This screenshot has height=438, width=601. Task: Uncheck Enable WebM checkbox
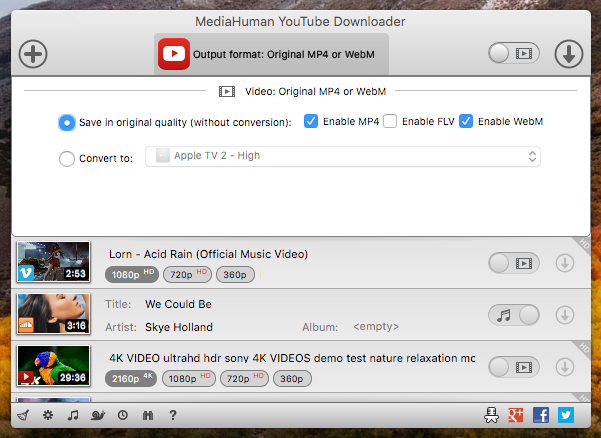click(466, 121)
